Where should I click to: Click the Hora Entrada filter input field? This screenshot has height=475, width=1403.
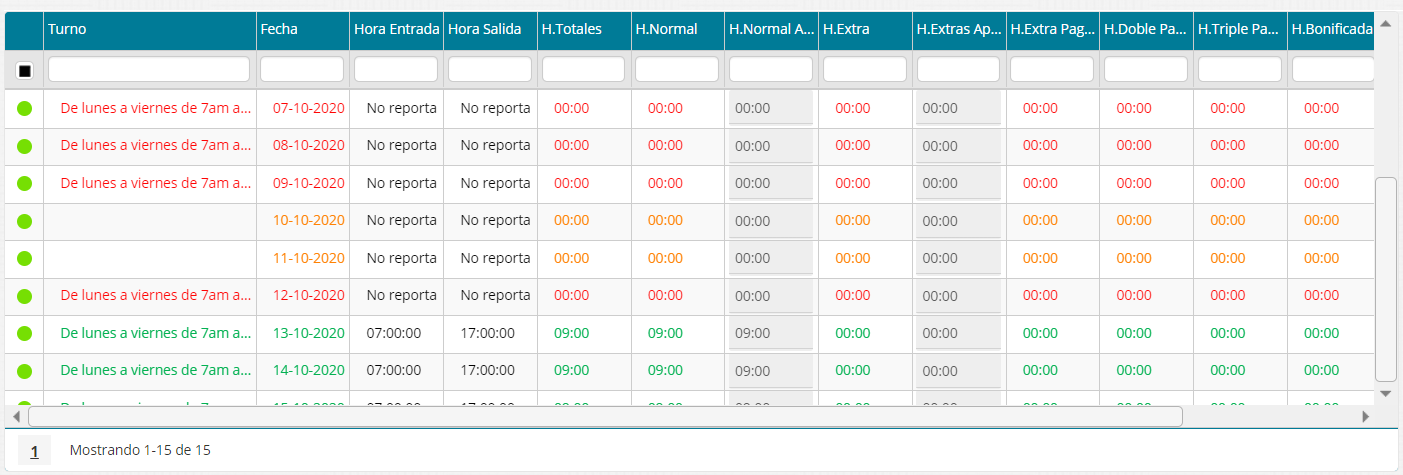coord(396,69)
